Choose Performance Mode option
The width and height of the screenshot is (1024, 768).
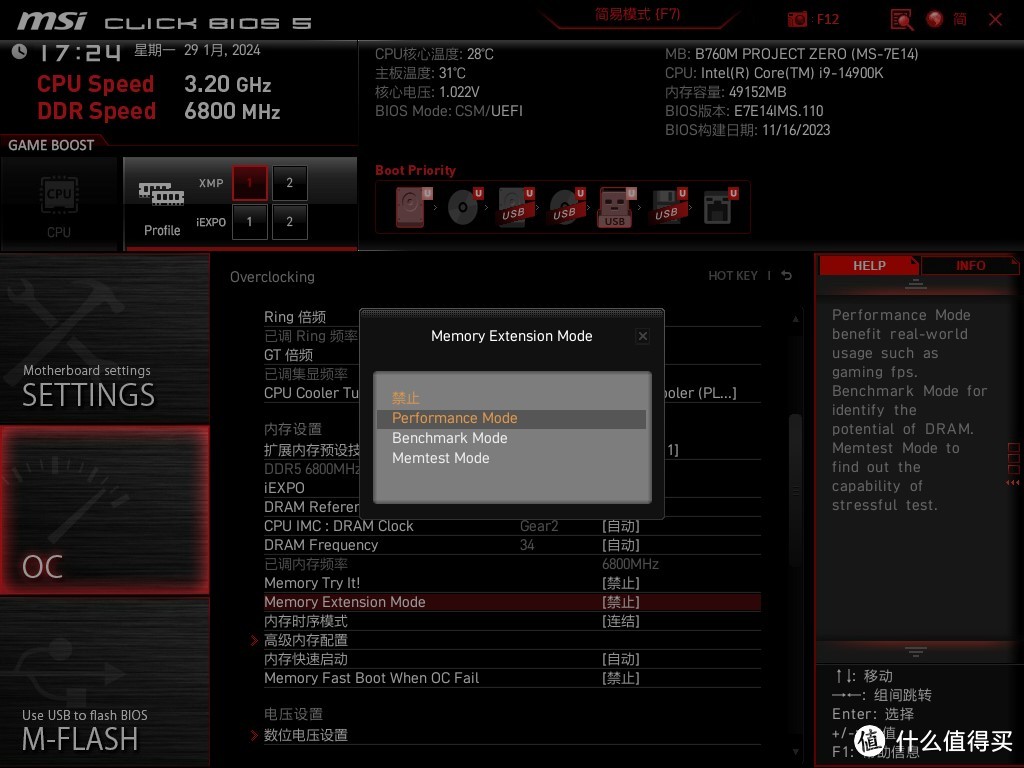tap(511, 419)
